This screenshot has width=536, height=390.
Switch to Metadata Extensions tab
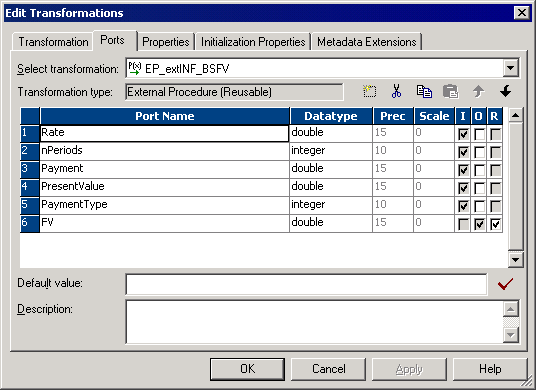click(x=366, y=42)
